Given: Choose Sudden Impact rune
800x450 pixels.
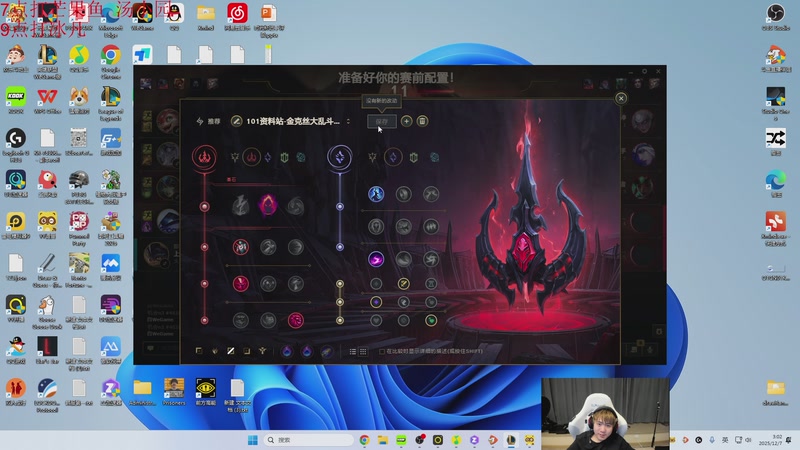Looking at the screenshot, I should 295,247.
